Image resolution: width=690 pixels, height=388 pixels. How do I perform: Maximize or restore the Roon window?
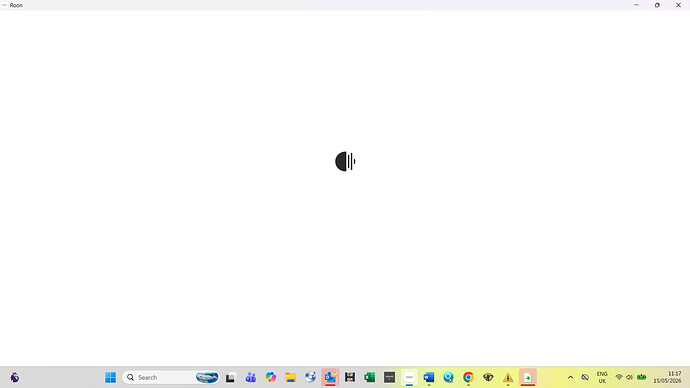[657, 5]
